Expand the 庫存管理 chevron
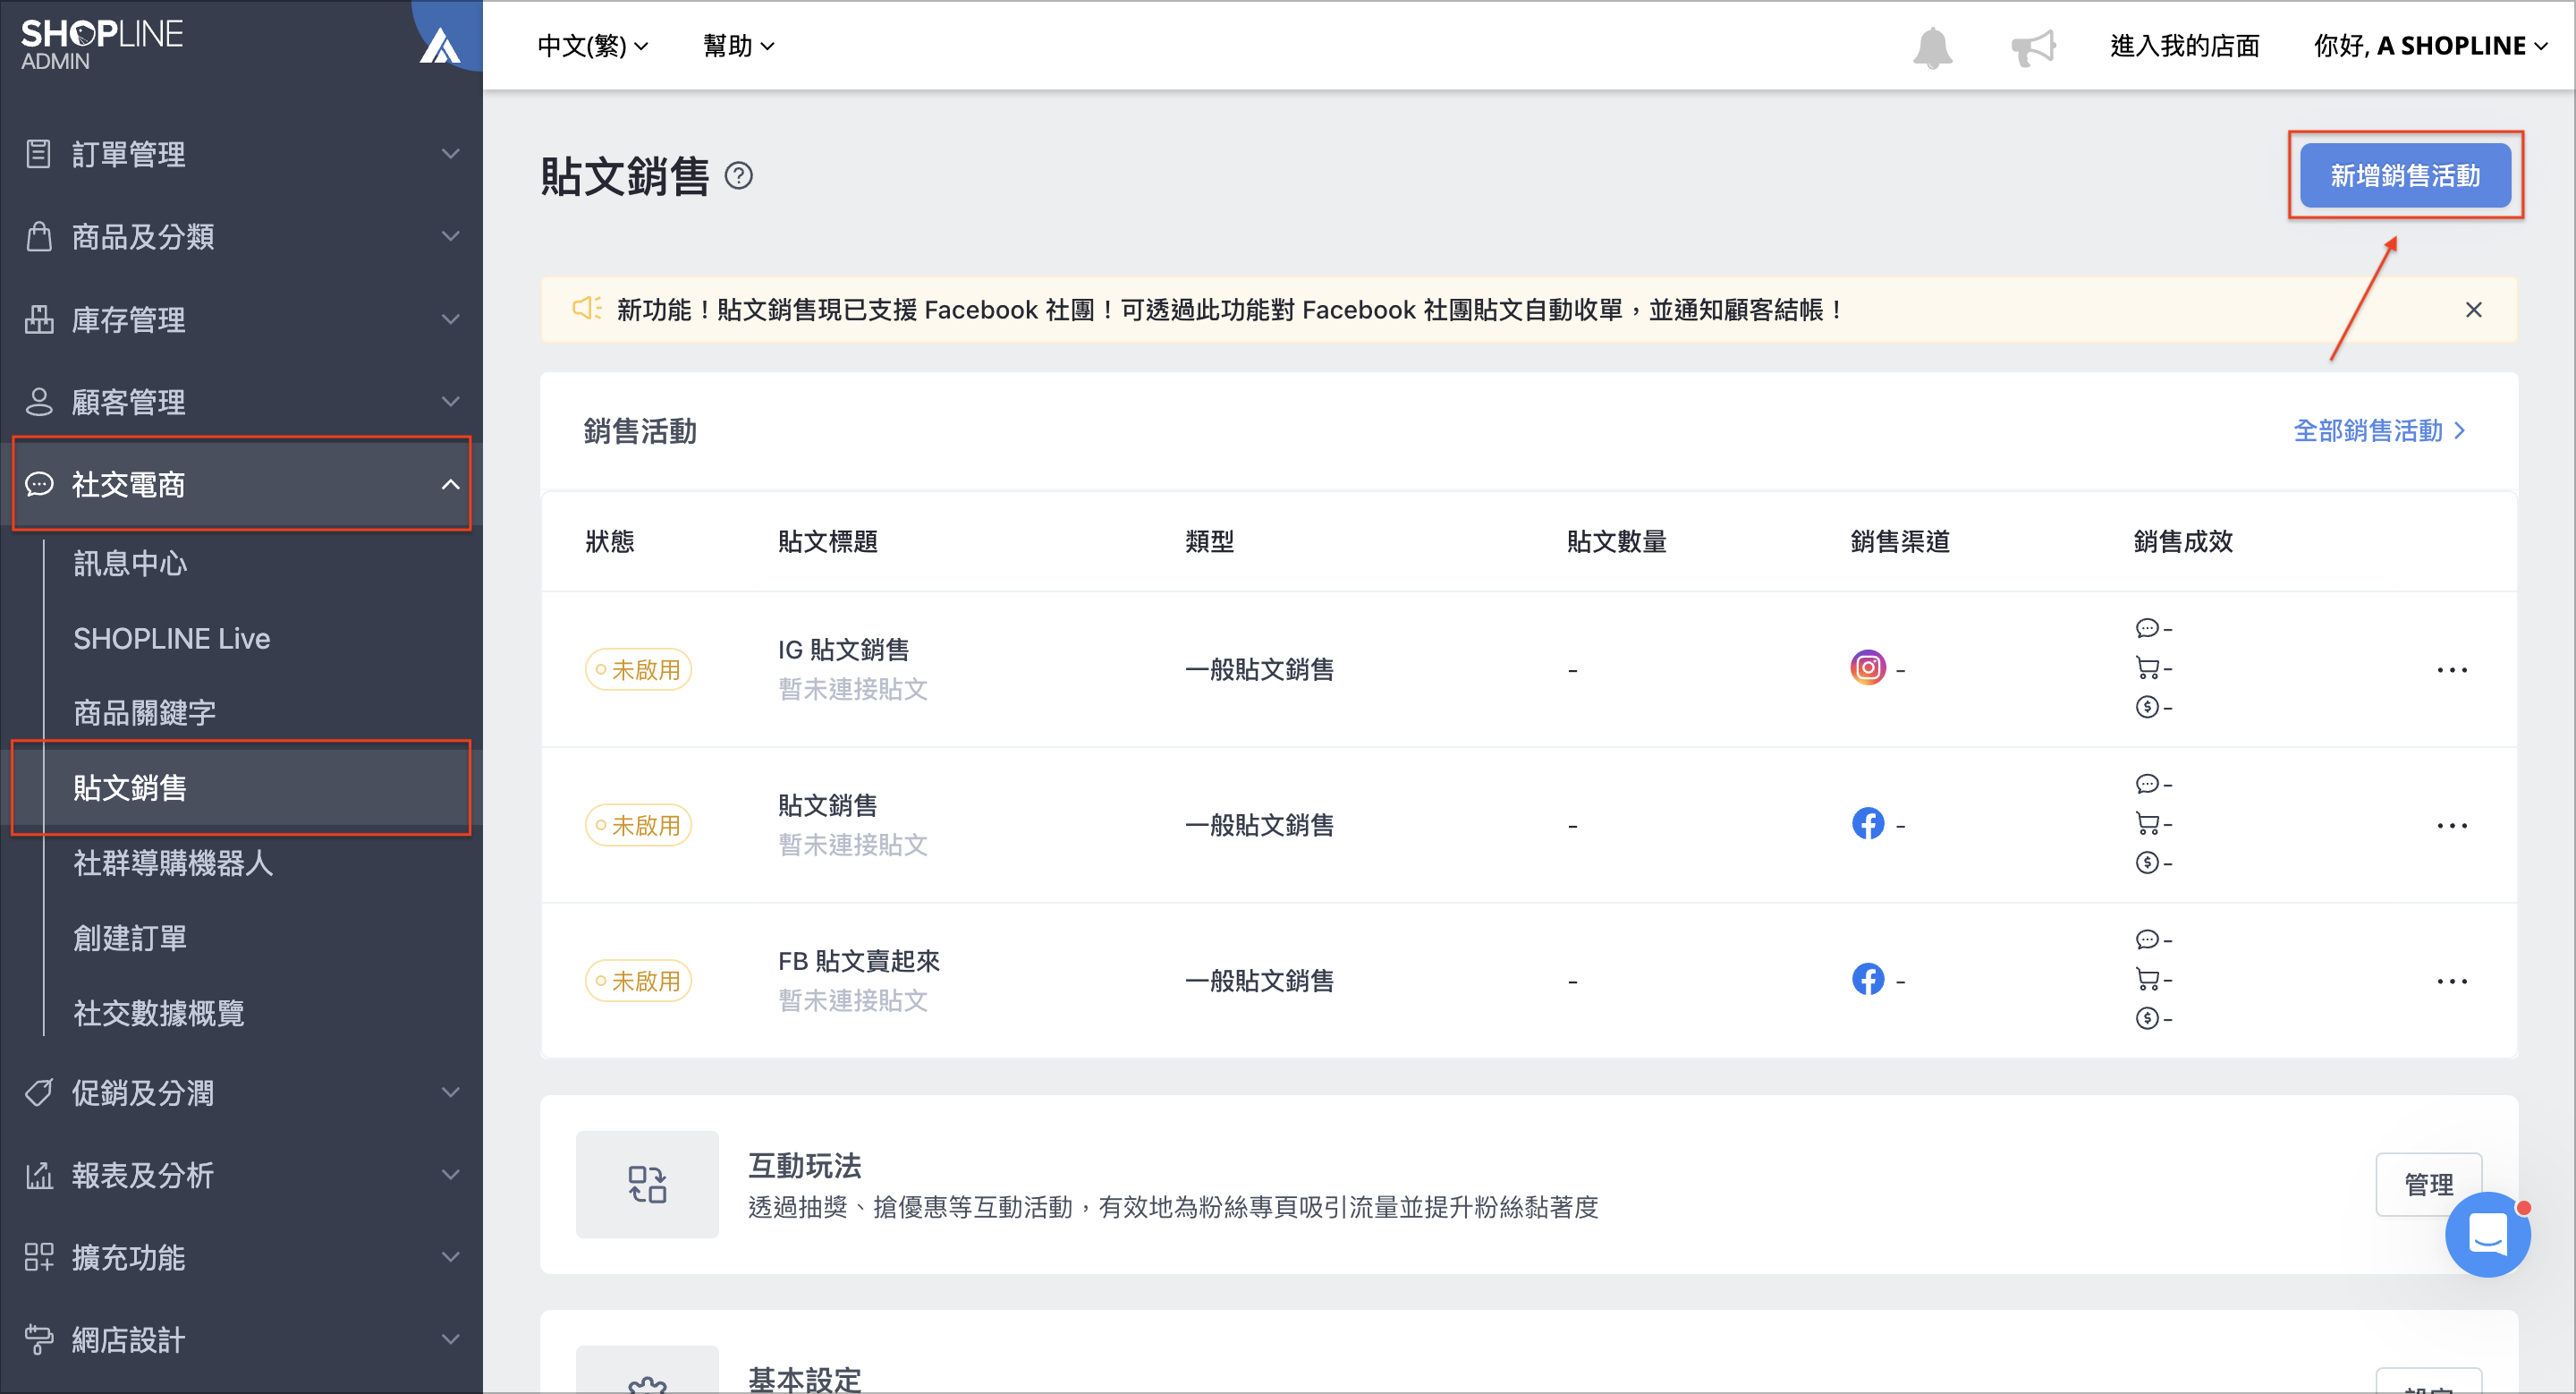The width and height of the screenshot is (2576, 1394). 451,319
